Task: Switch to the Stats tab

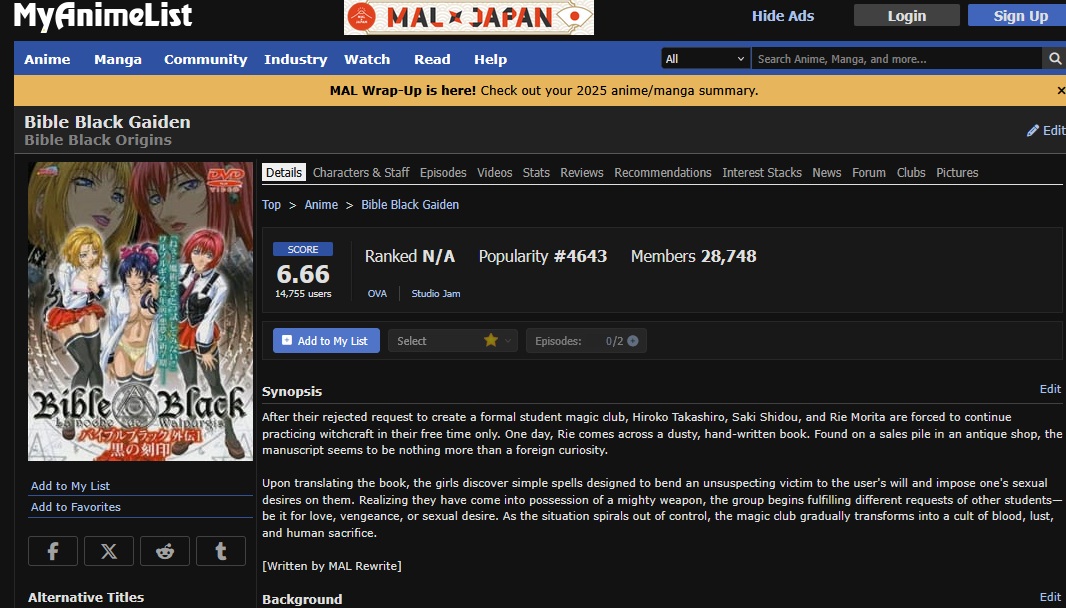Action: click(x=536, y=173)
